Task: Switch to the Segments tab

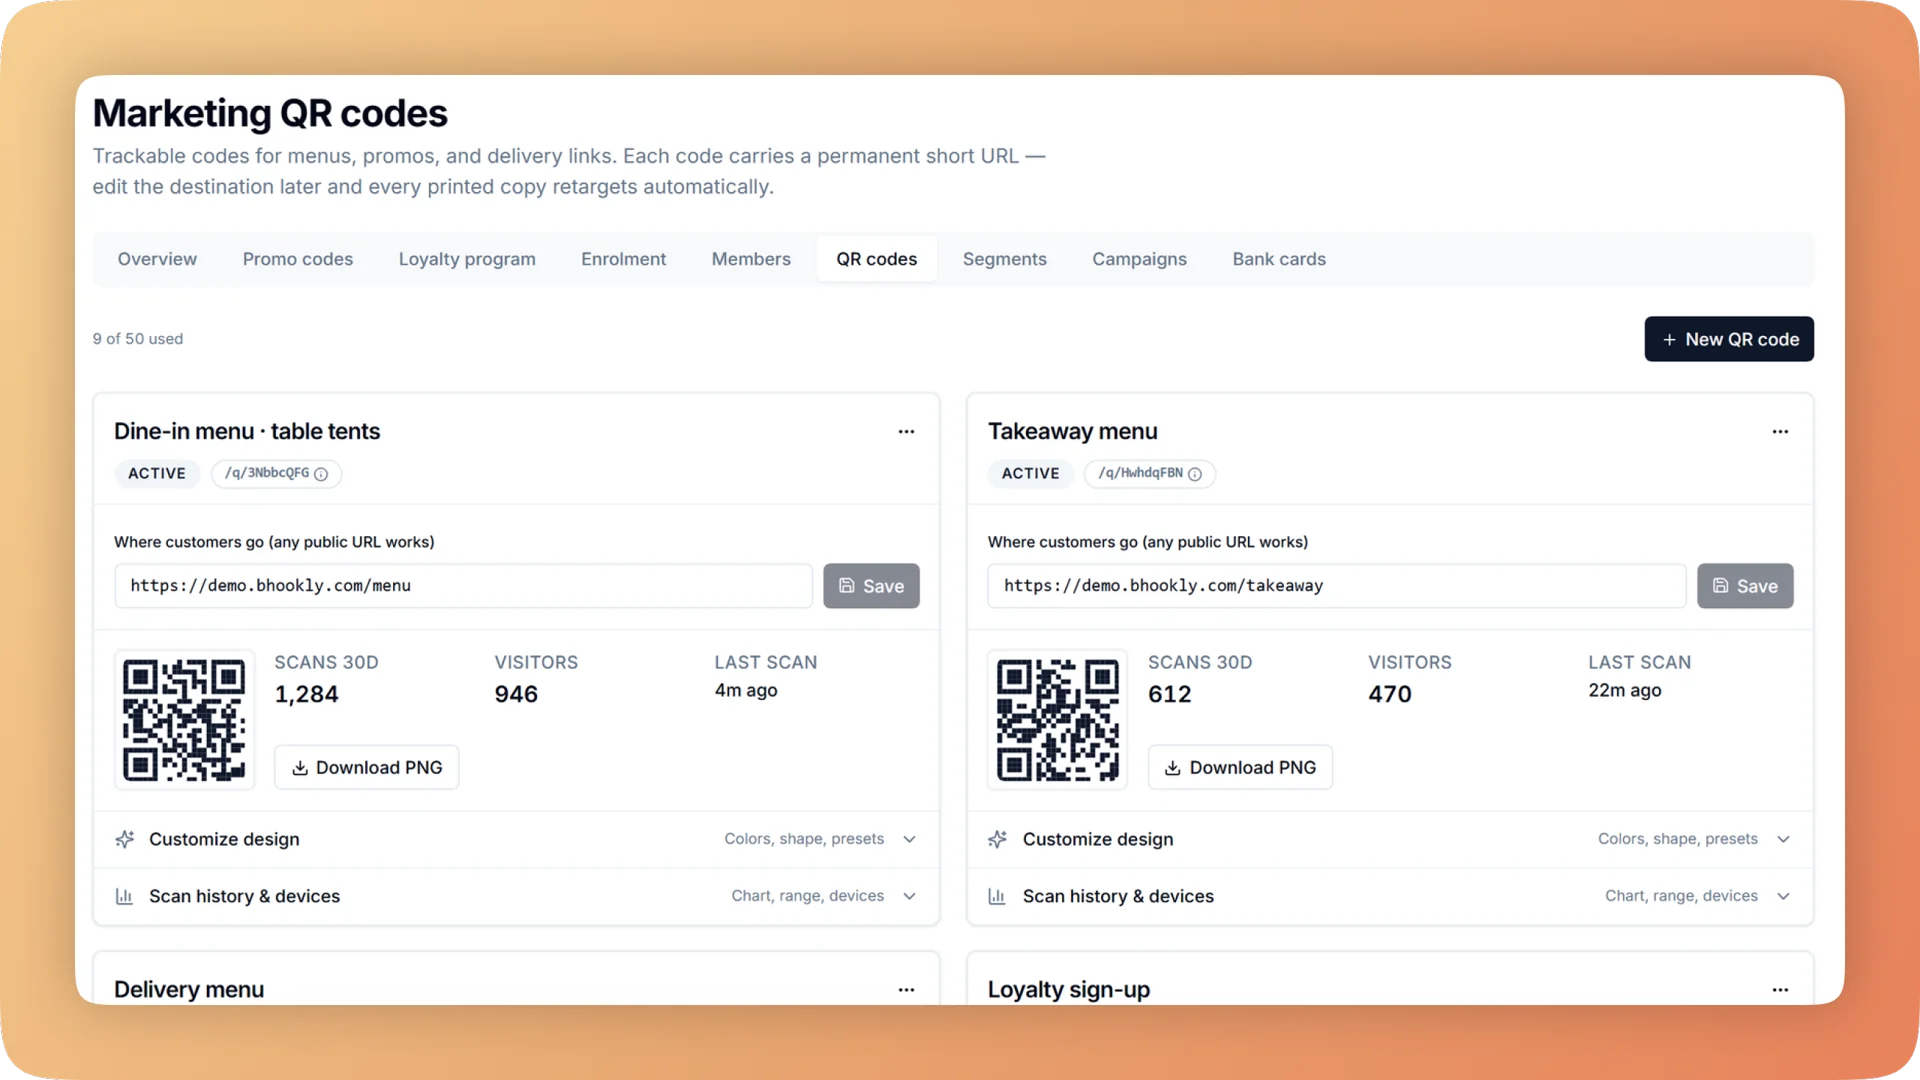Action: 1005,259
